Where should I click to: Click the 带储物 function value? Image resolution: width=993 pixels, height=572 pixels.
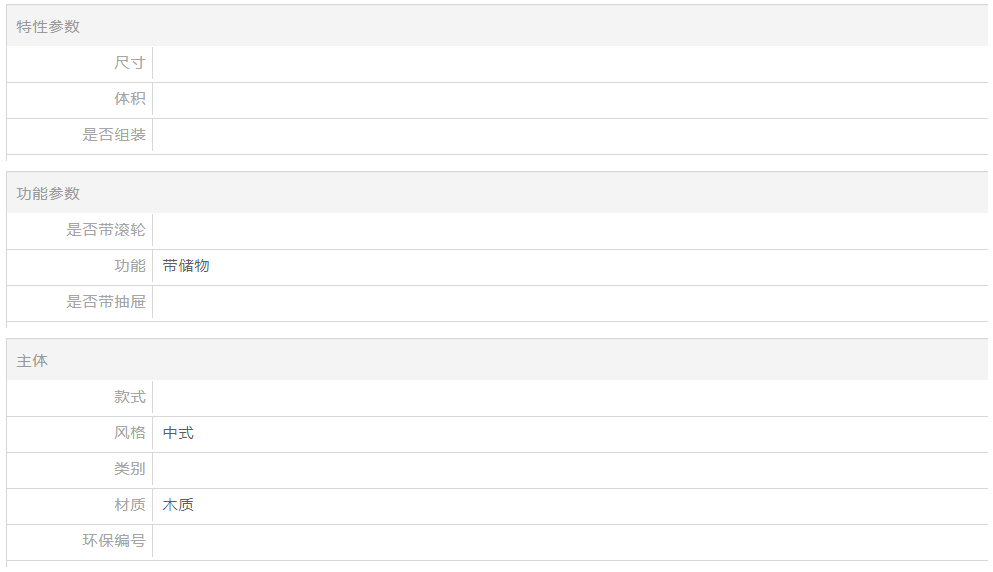coord(186,266)
